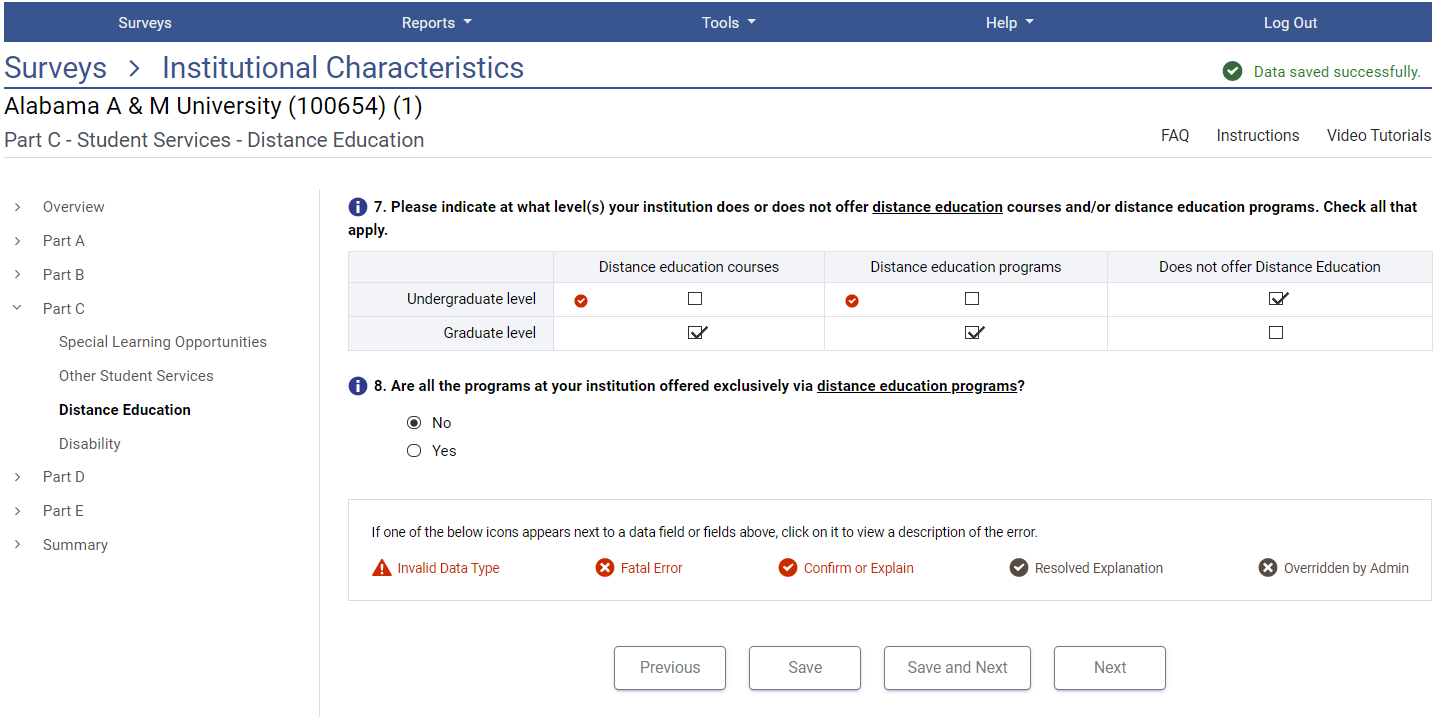The width and height of the screenshot is (1435, 717).
Task: Click the Resolved Explanation legend icon
Action: point(1019,568)
